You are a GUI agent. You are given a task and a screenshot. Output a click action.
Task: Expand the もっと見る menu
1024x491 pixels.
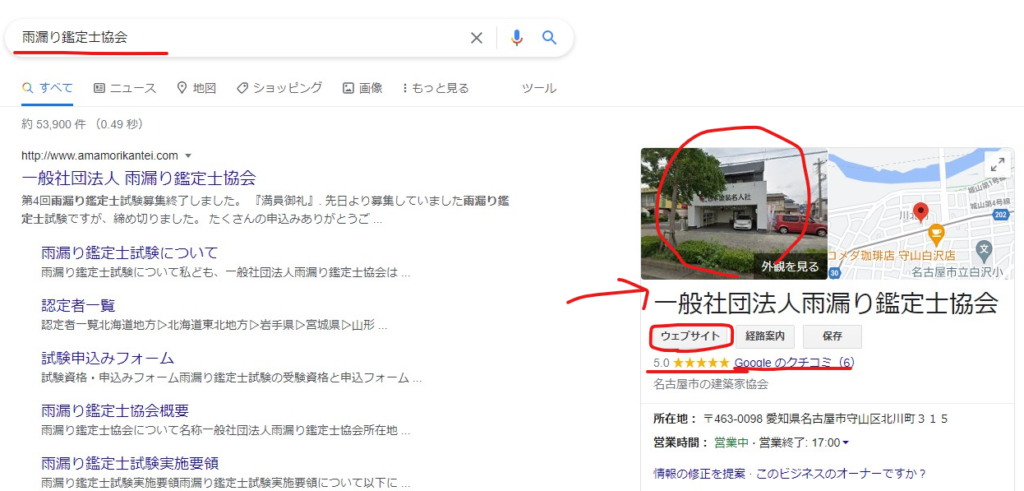click(x=435, y=88)
